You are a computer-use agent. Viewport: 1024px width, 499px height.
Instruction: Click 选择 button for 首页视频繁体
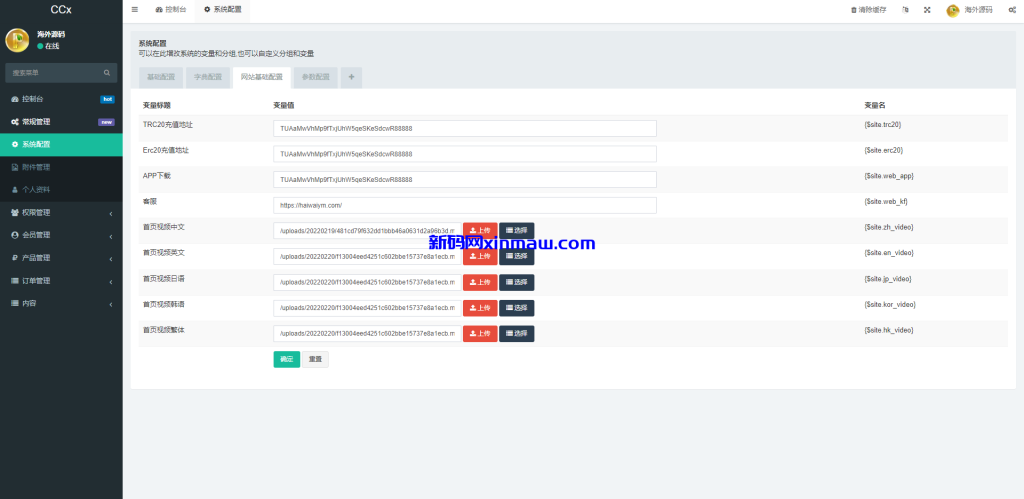pos(516,334)
